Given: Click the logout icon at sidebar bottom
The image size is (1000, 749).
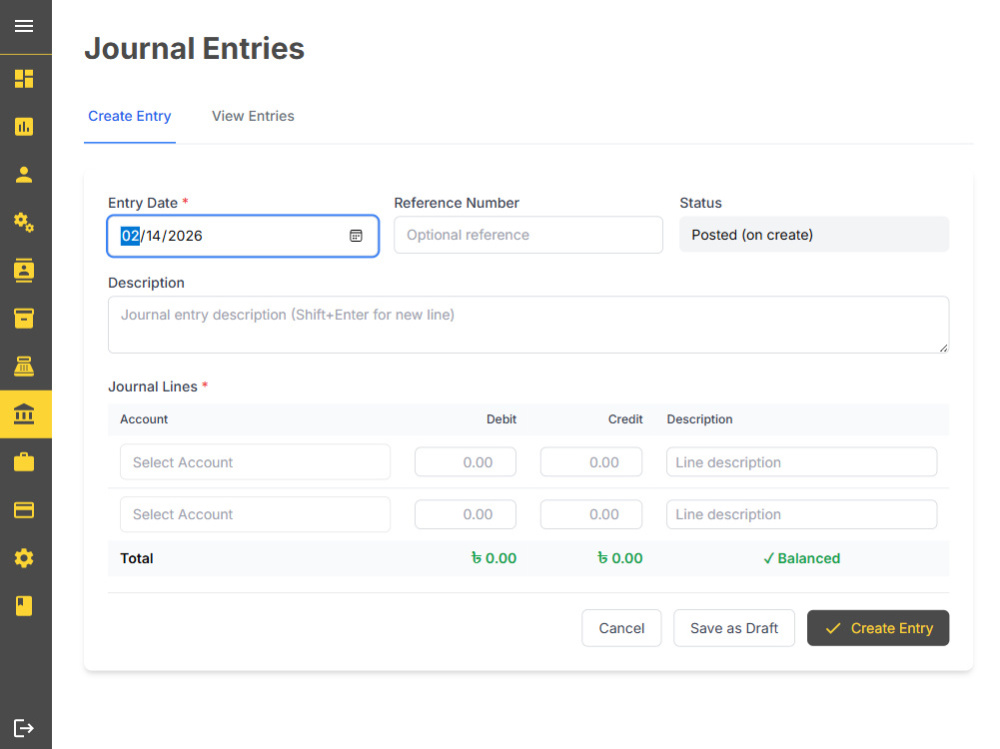Looking at the screenshot, I should click(x=24, y=728).
